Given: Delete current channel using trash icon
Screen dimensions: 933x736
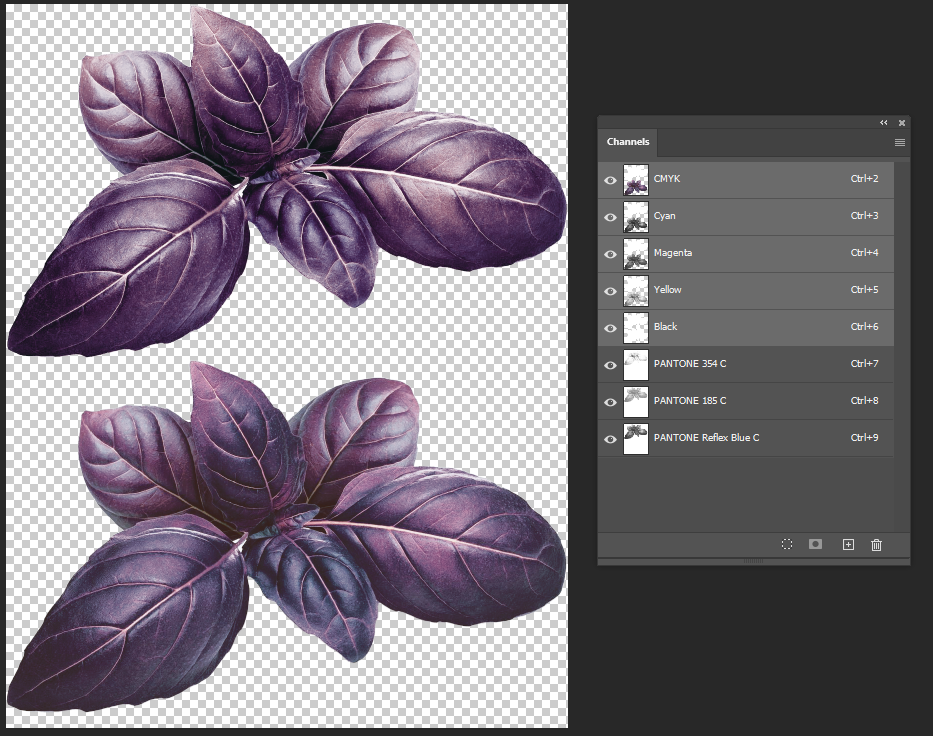Looking at the screenshot, I should (877, 544).
